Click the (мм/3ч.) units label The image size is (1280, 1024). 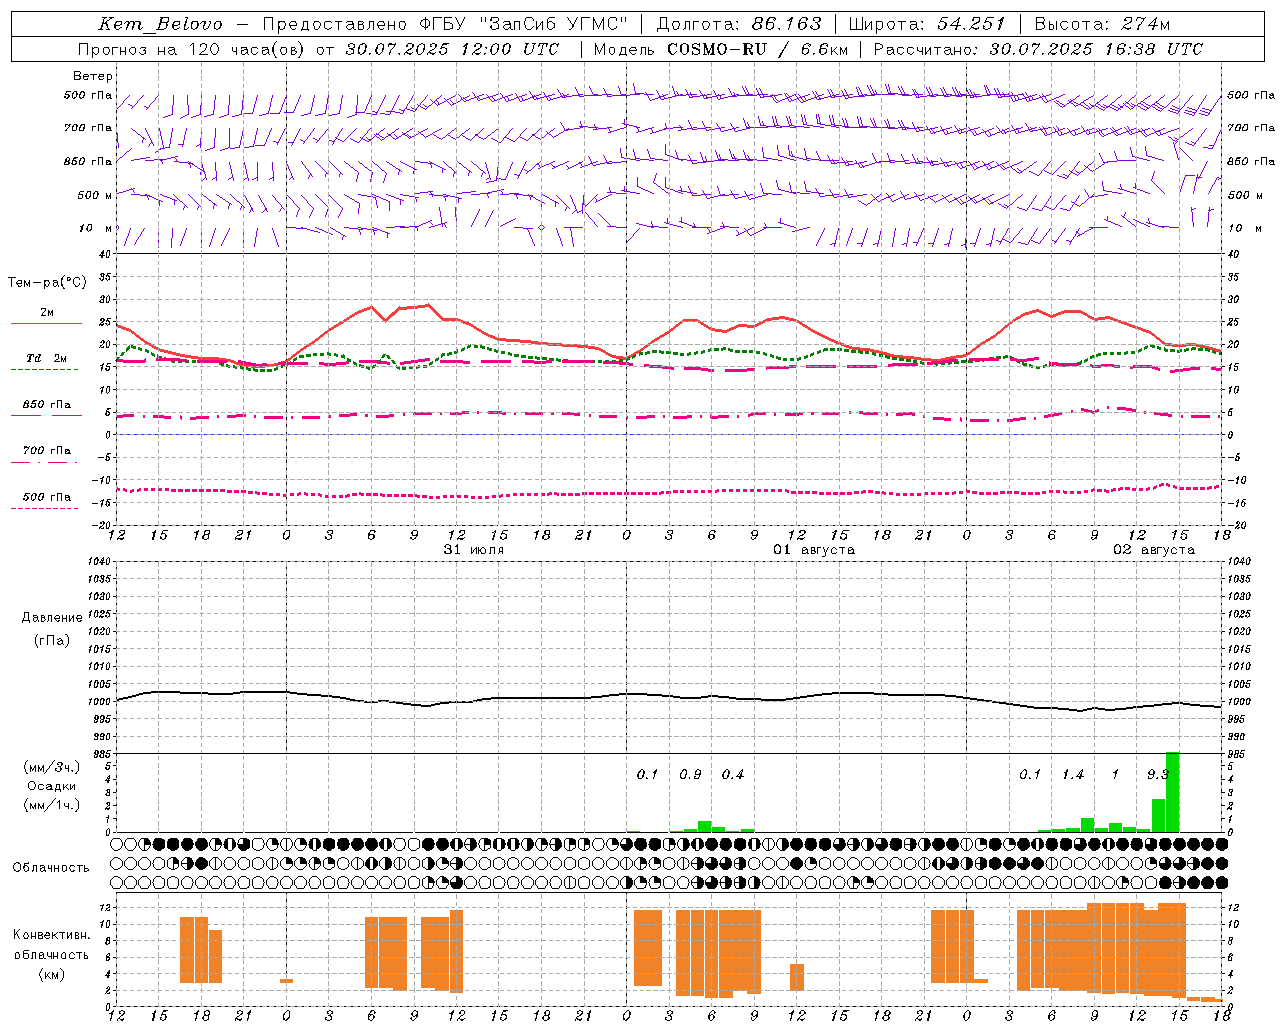[x=52, y=767]
